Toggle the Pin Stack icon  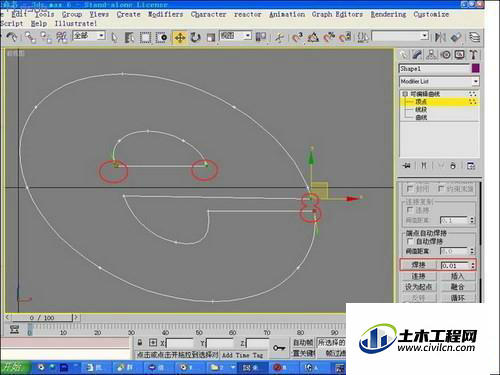click(x=406, y=166)
